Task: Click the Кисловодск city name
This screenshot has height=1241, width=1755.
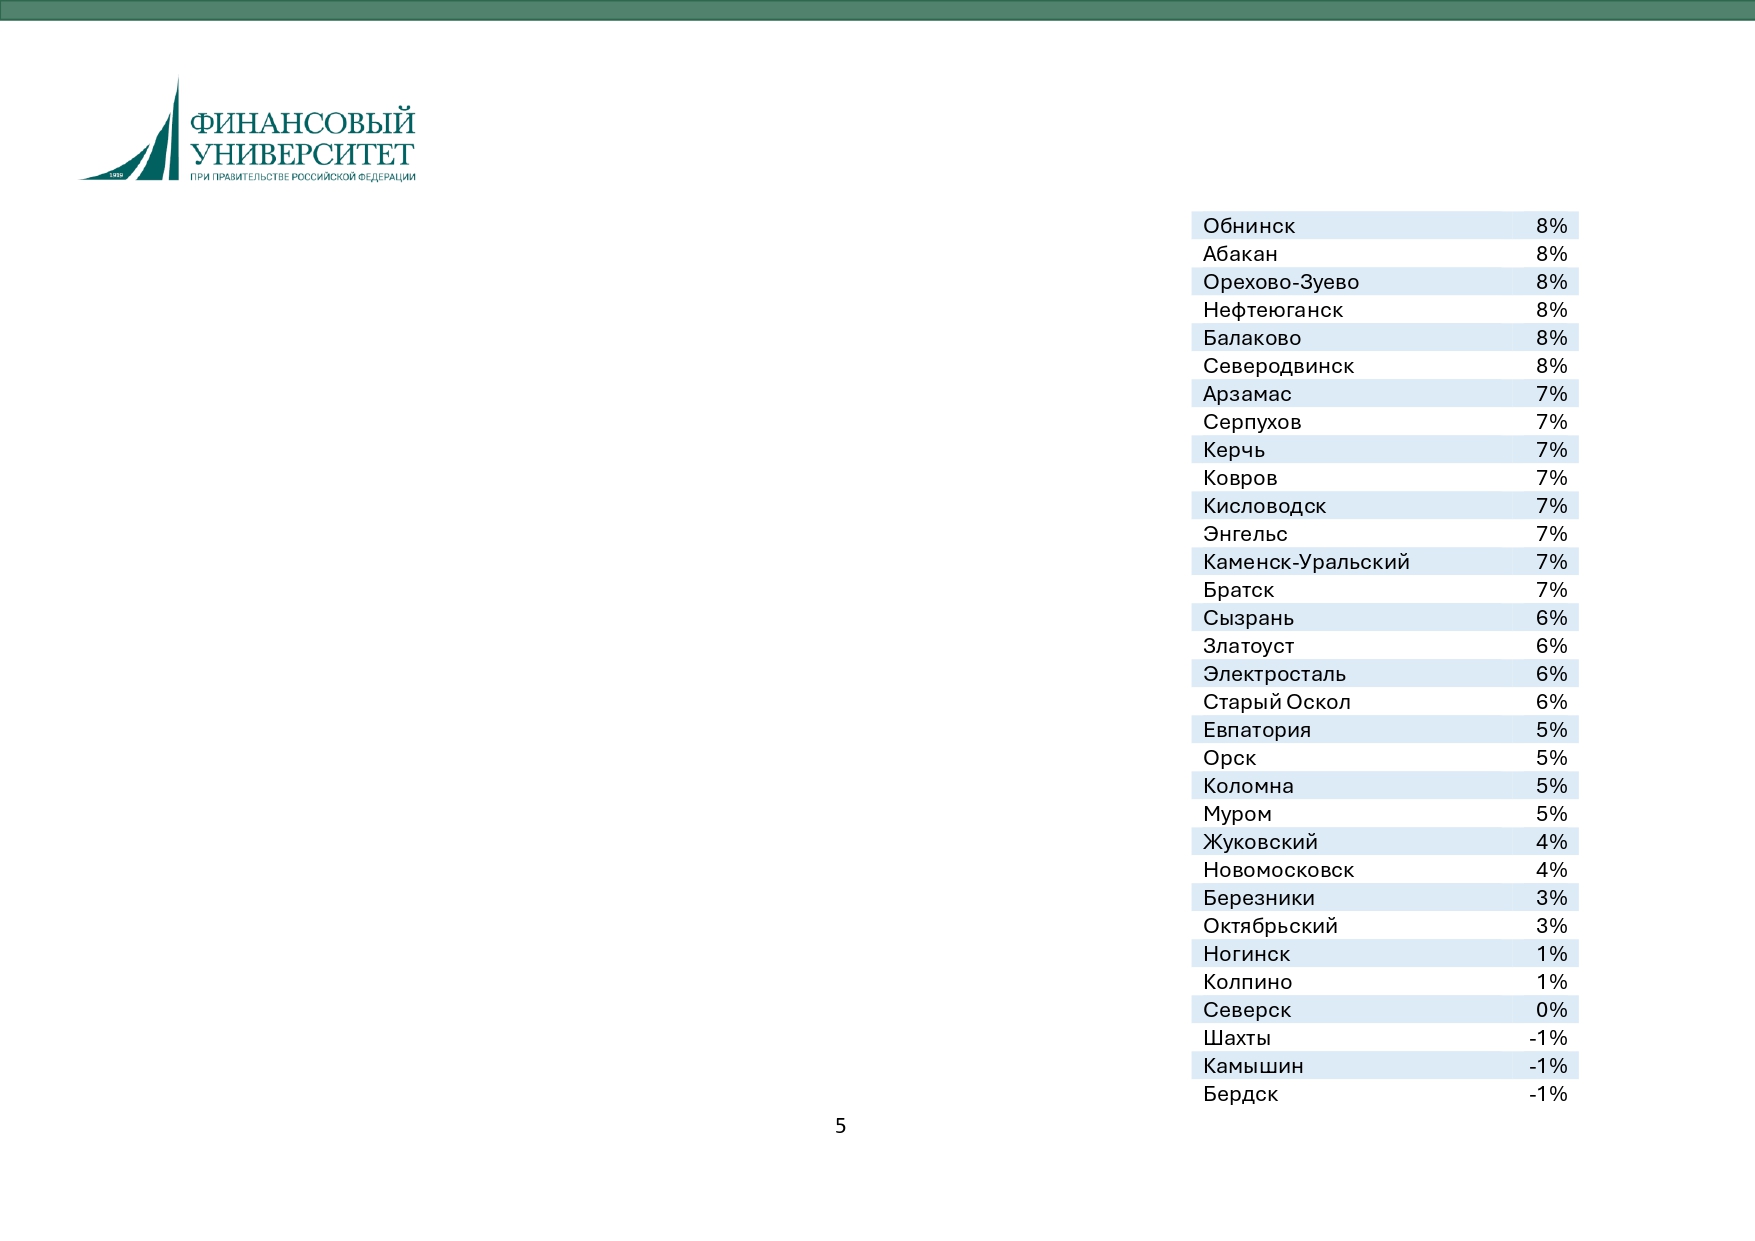Action: pyautogui.click(x=1264, y=506)
